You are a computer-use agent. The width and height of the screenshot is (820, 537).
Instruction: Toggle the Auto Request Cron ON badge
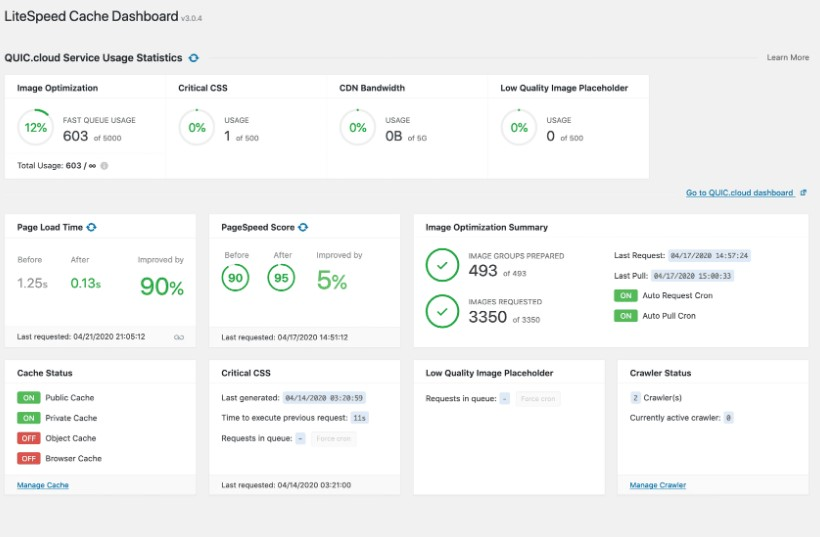point(625,296)
